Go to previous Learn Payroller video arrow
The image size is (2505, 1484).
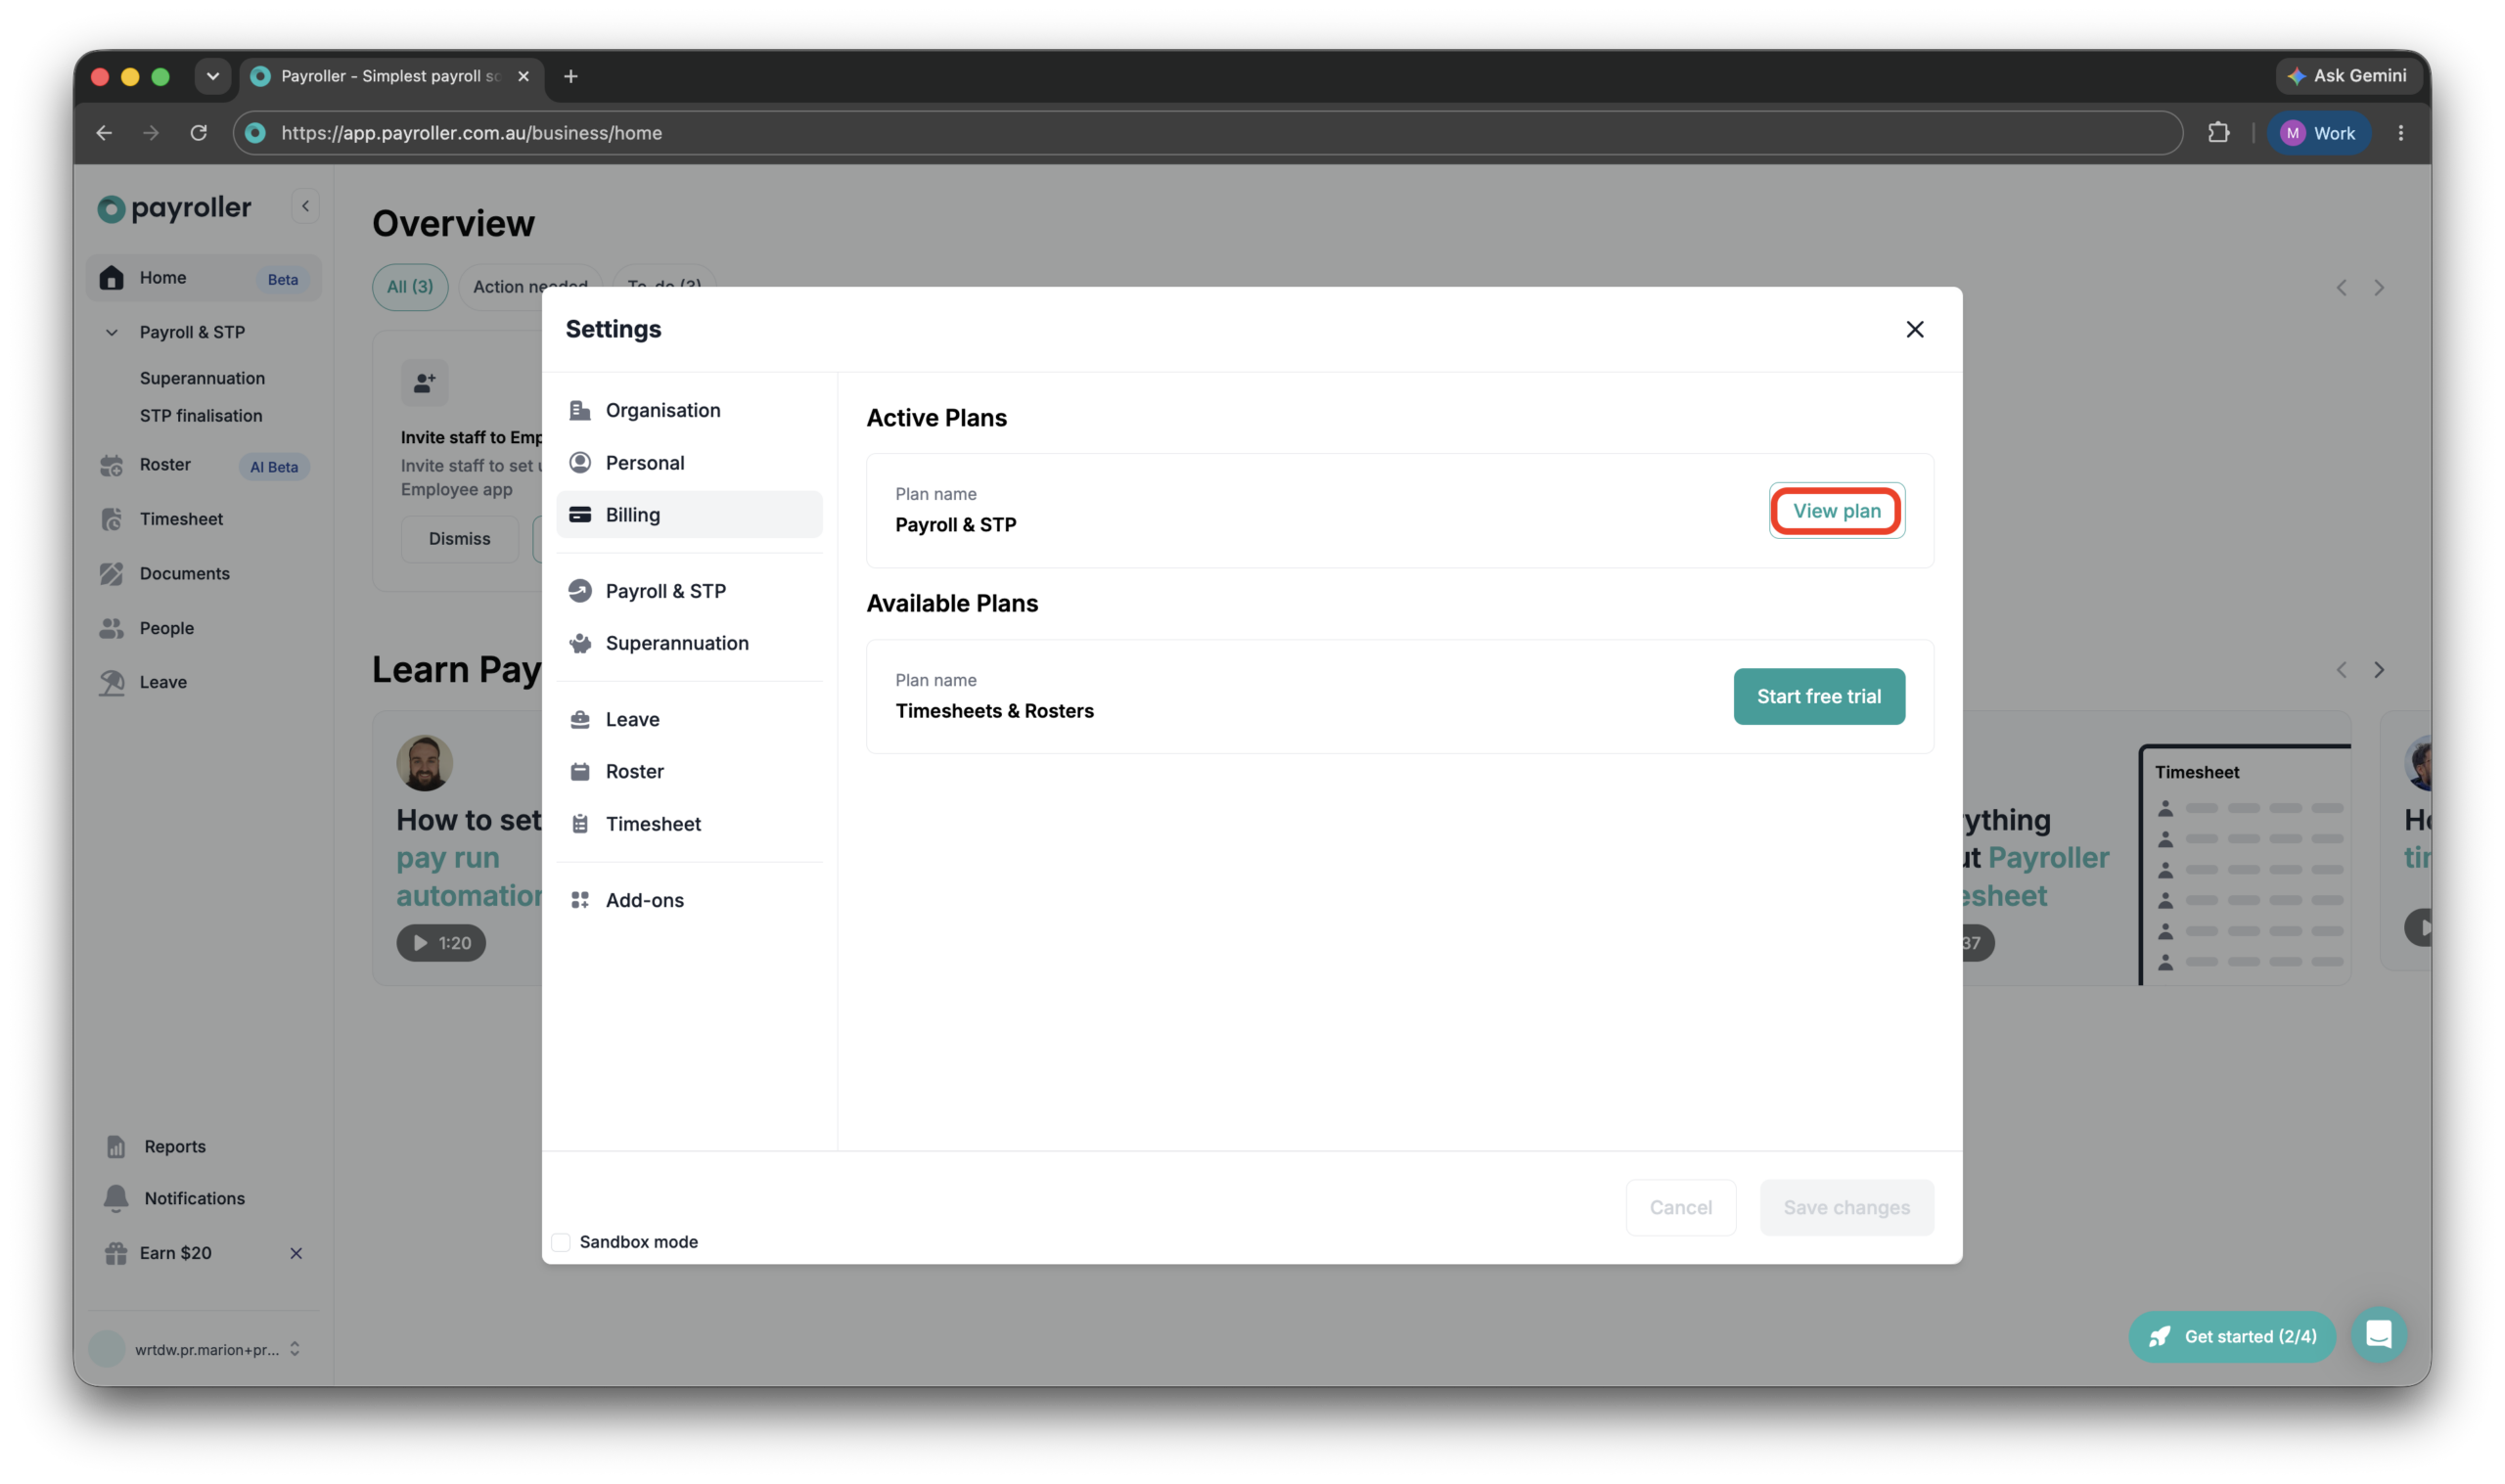click(x=2341, y=670)
